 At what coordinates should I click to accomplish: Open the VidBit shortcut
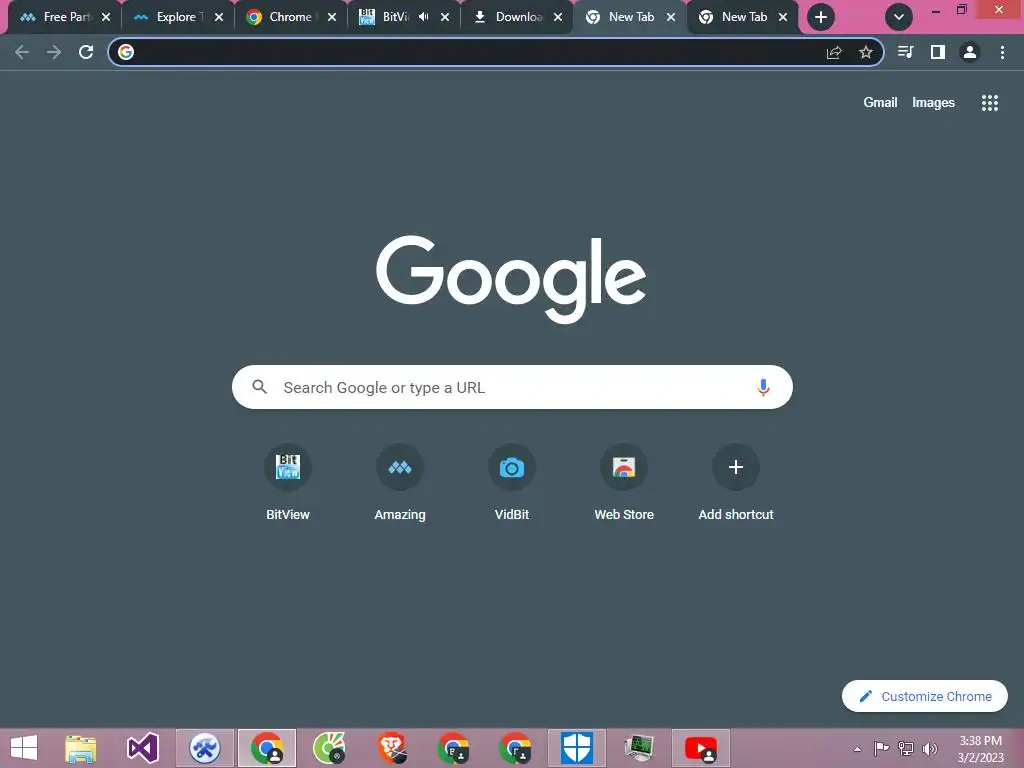(x=512, y=483)
